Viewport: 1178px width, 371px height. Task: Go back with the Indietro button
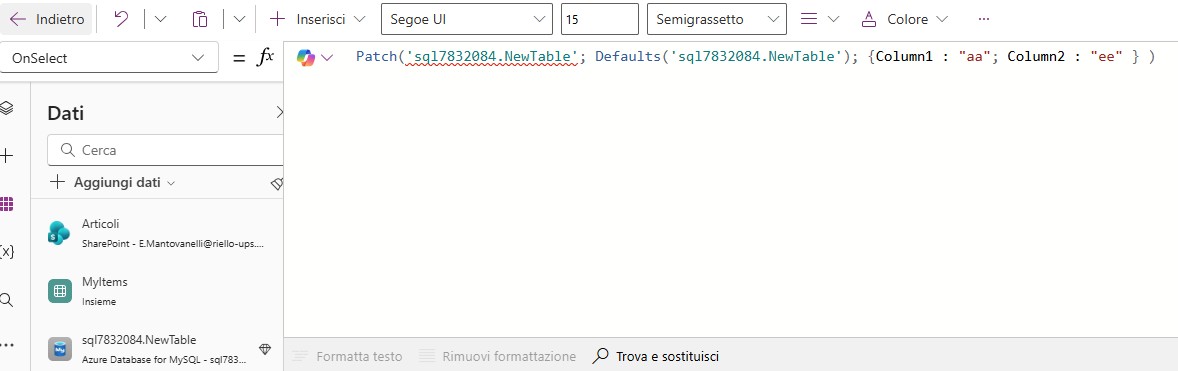[x=47, y=20]
